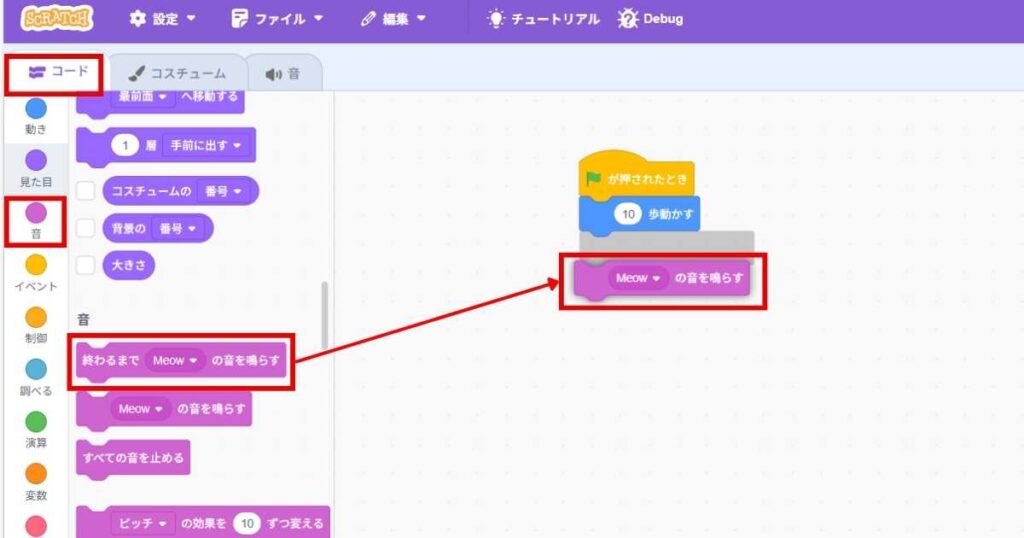The width and height of the screenshot is (1024, 538).
Task: Click the 編集 pencil icon
Action: click(368, 19)
